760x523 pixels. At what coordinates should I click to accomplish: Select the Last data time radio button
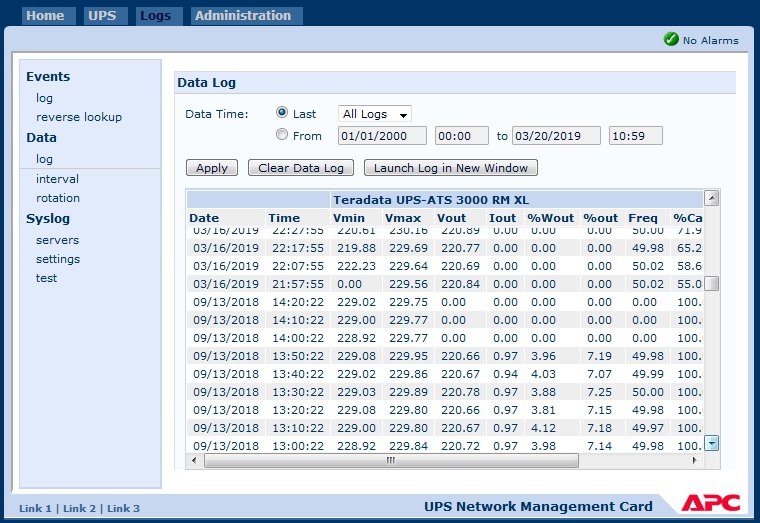click(282, 113)
